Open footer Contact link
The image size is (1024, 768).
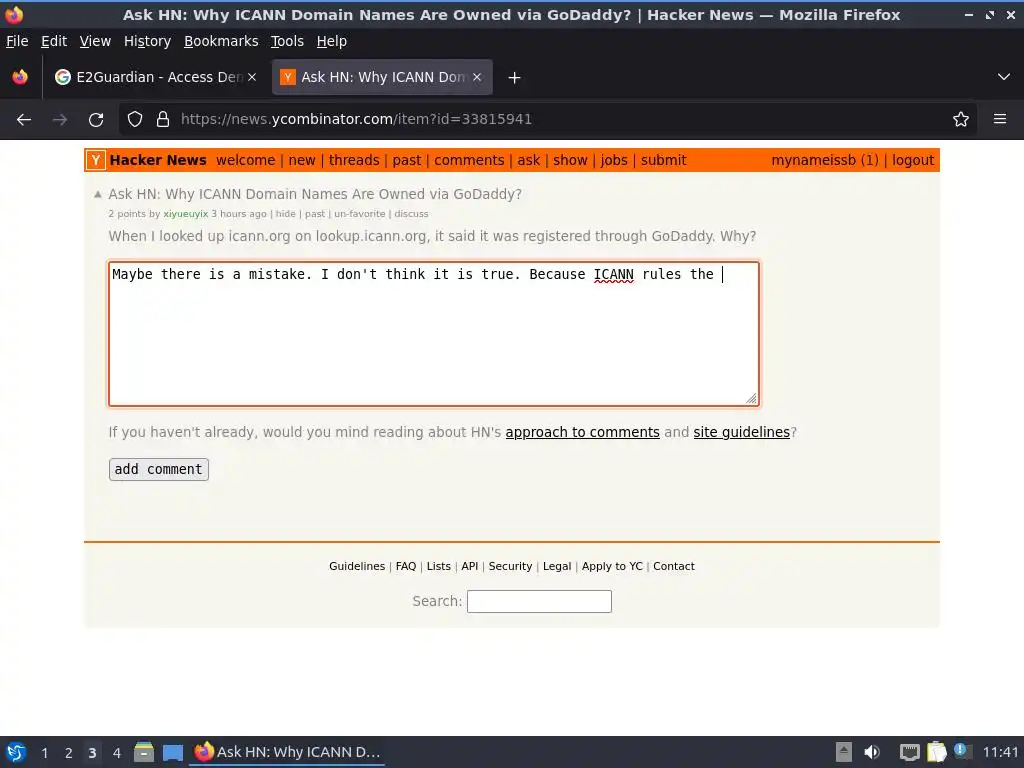[x=674, y=566]
